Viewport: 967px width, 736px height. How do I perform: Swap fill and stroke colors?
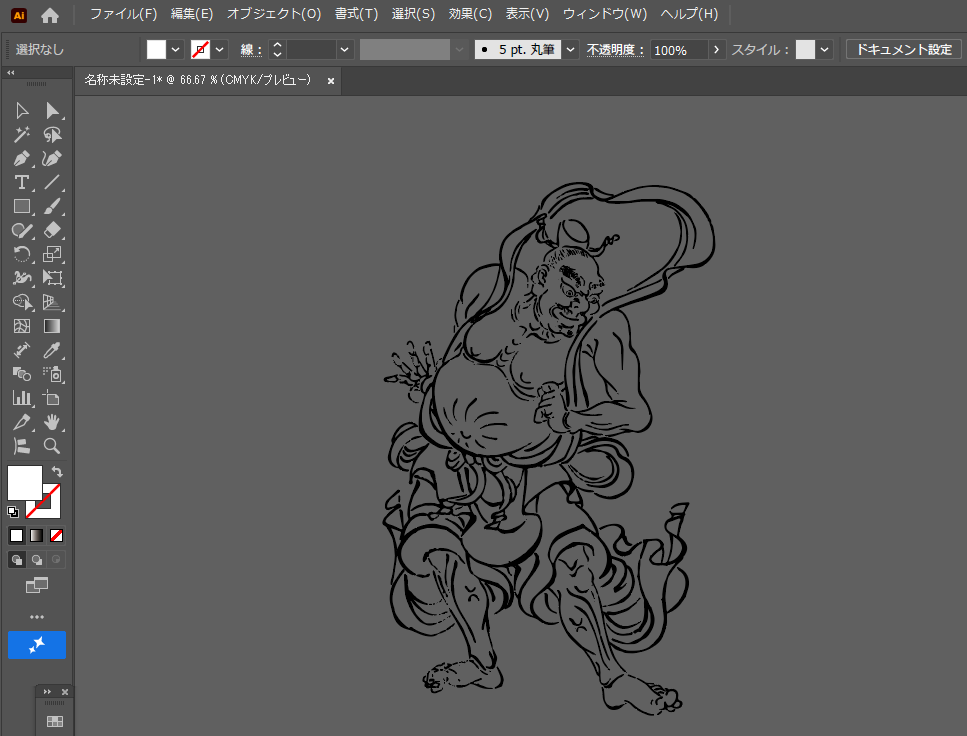point(57,471)
